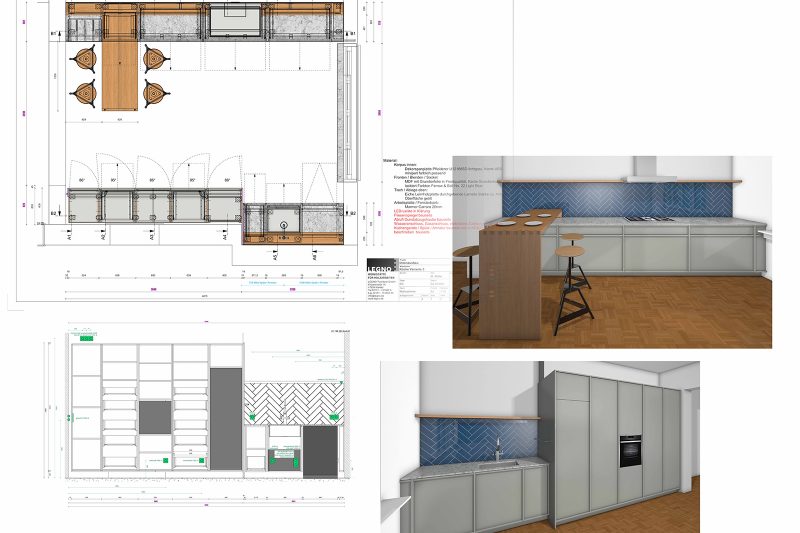This screenshot has height=533, width=800.
Task: Click the LEGNO logo in the title block
Action: tap(381, 266)
